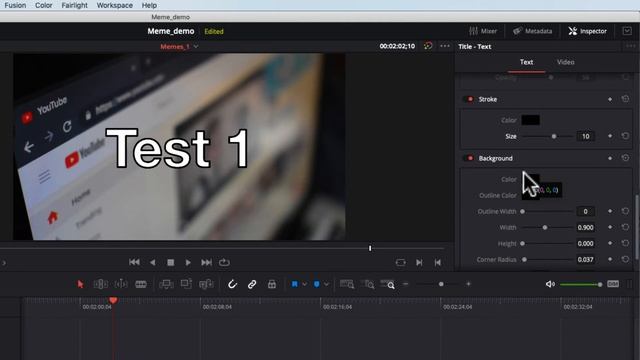Toggle the Background enable switch
Viewport: 640px width, 360px height.
pyautogui.click(x=468, y=158)
